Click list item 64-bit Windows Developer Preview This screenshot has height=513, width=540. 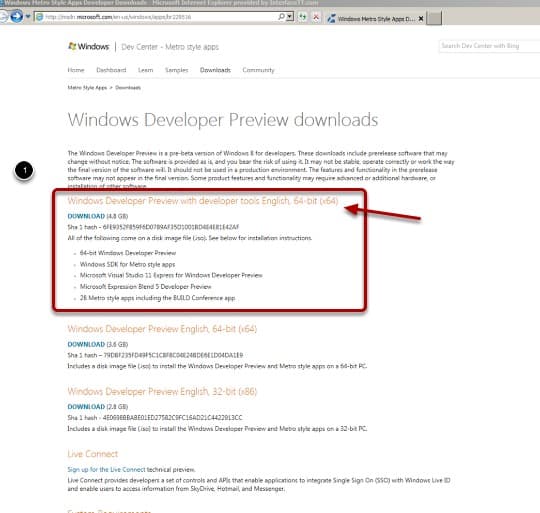pyautogui.click(x=128, y=253)
